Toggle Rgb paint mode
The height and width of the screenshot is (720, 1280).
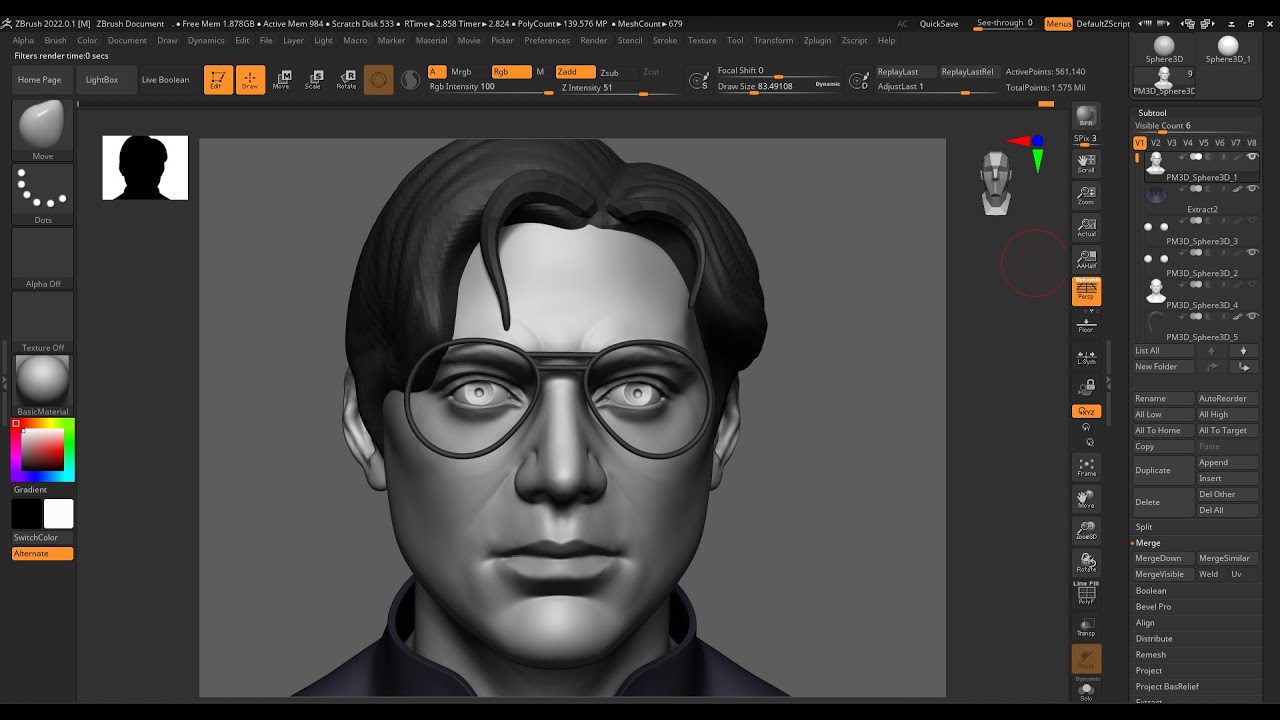click(x=510, y=72)
